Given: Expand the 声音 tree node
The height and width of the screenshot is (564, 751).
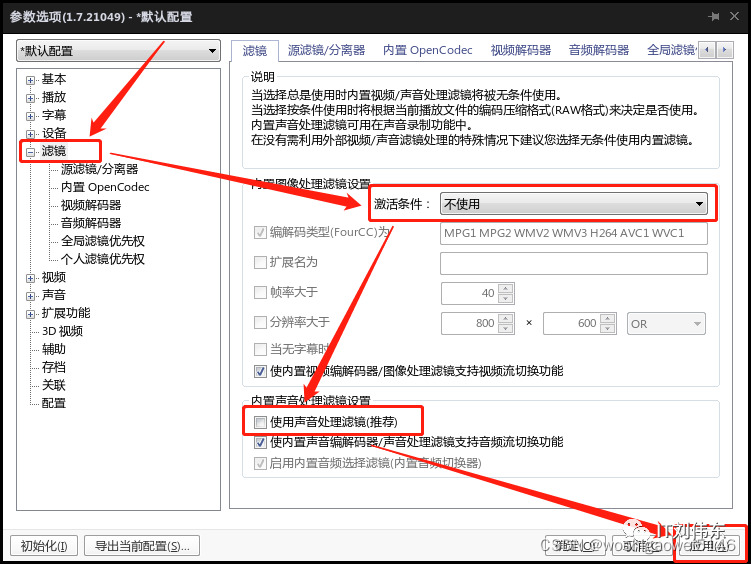Looking at the screenshot, I should coord(31,296).
